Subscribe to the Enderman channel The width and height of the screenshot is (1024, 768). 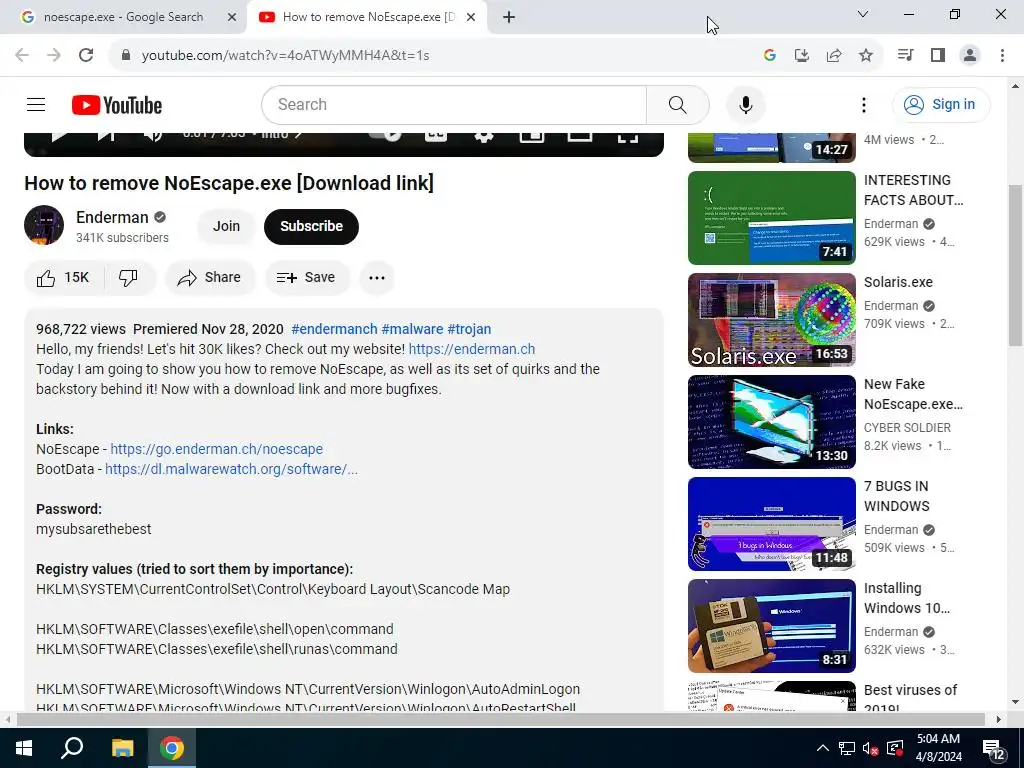click(312, 226)
